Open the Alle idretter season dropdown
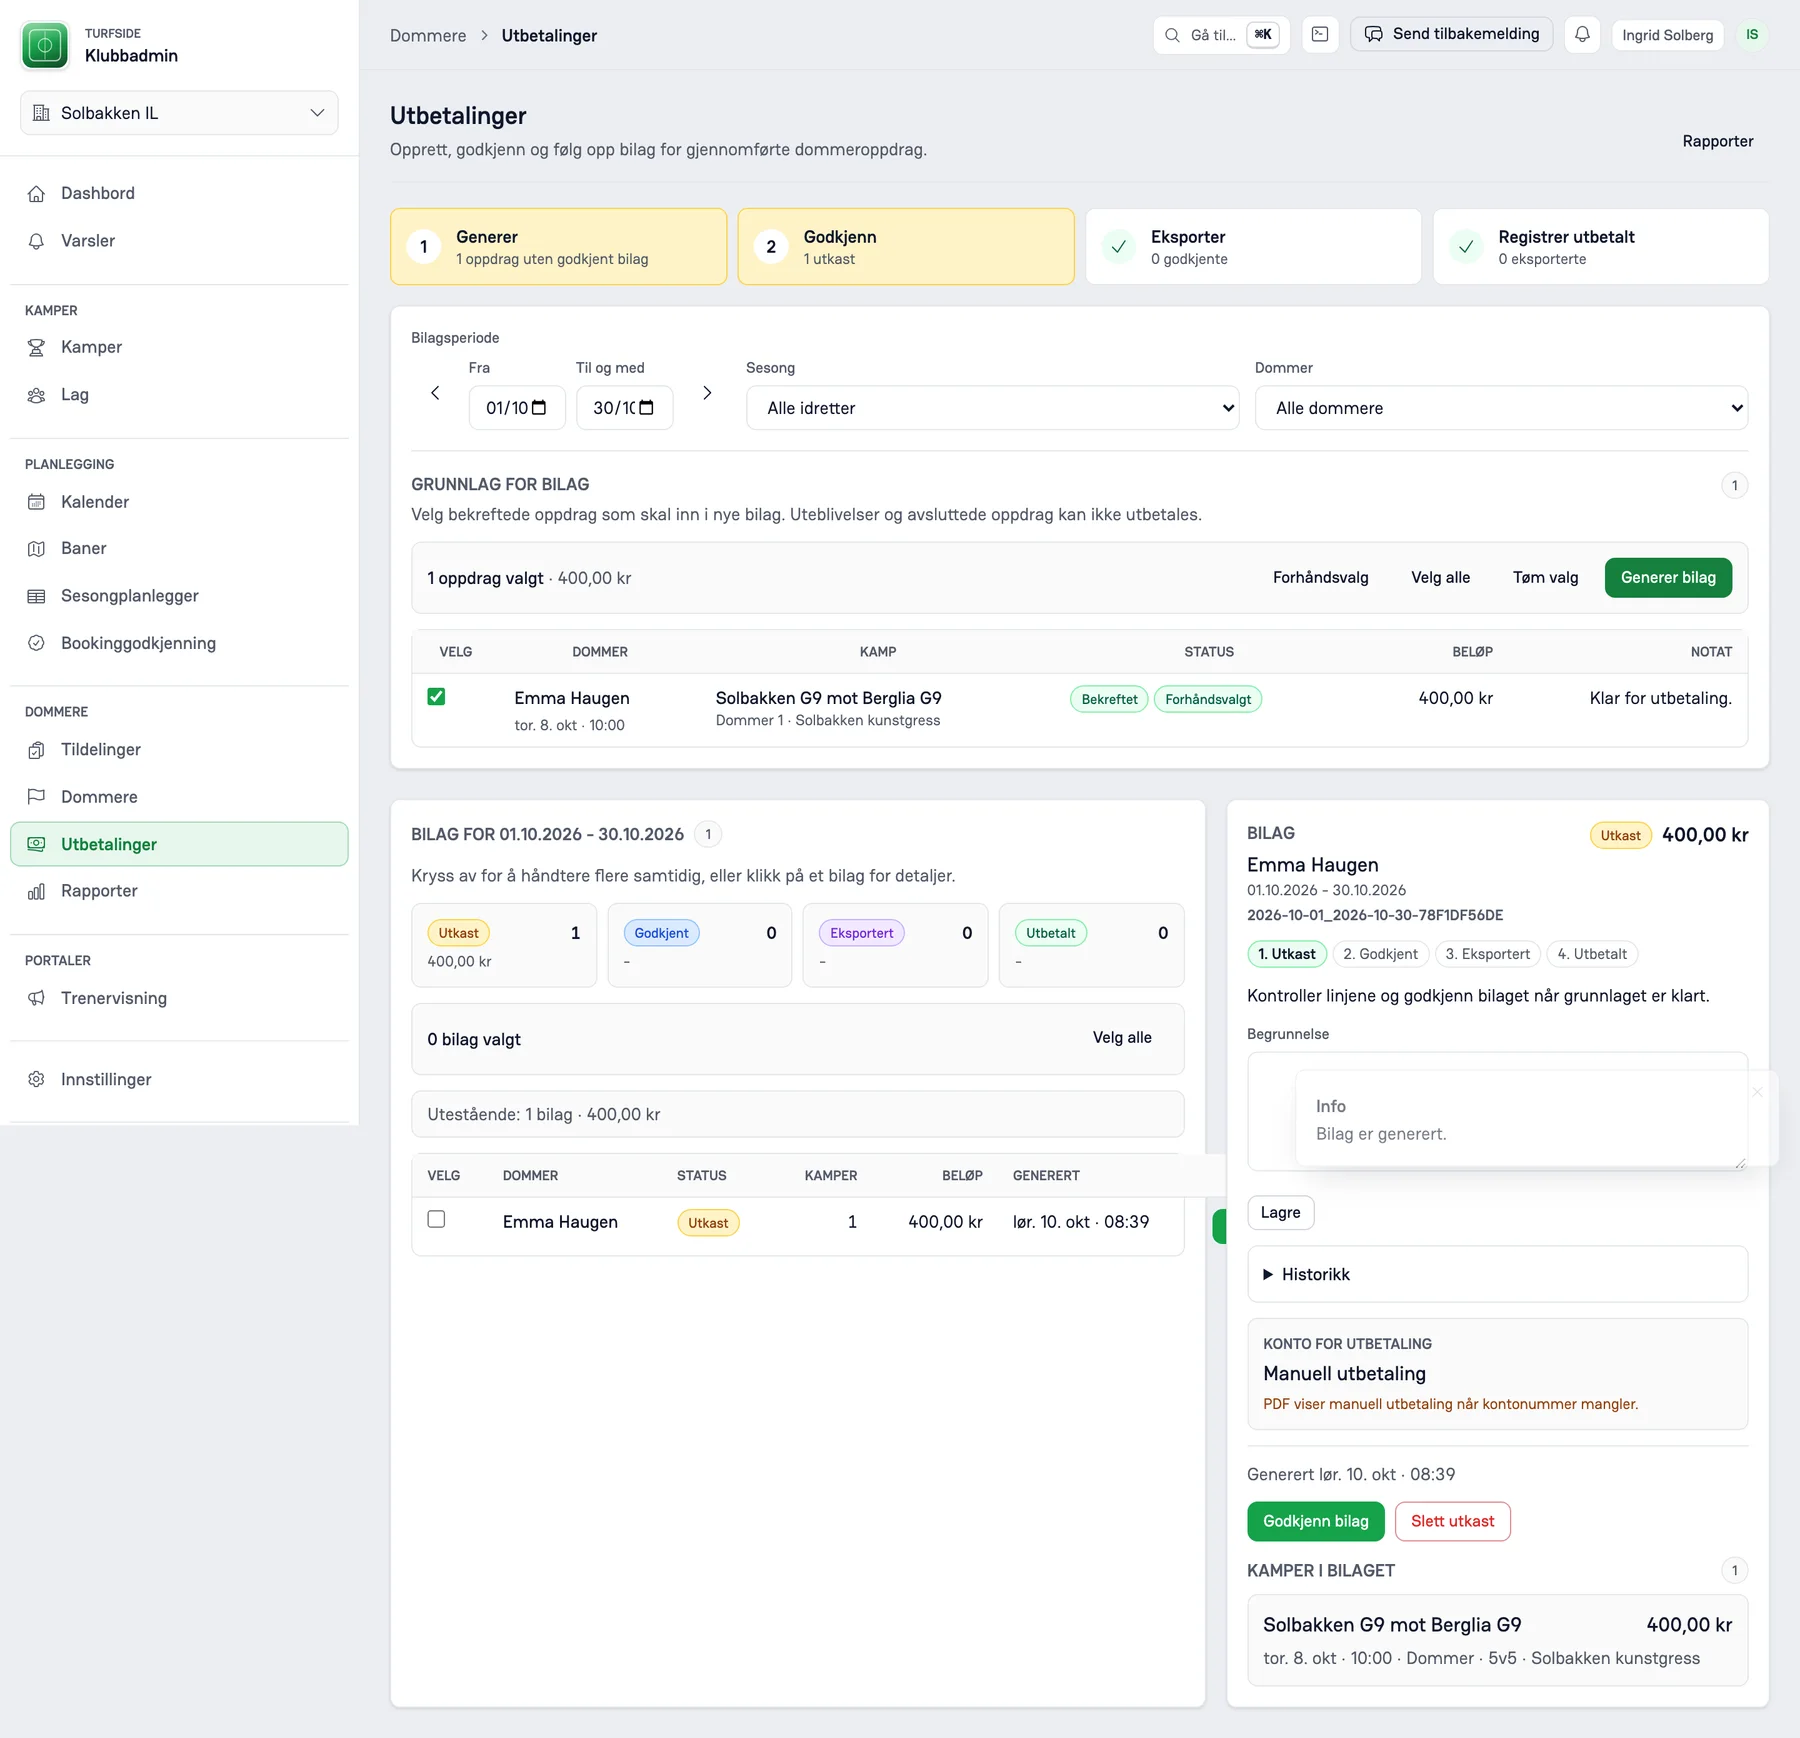The image size is (1800, 1738). (992, 408)
